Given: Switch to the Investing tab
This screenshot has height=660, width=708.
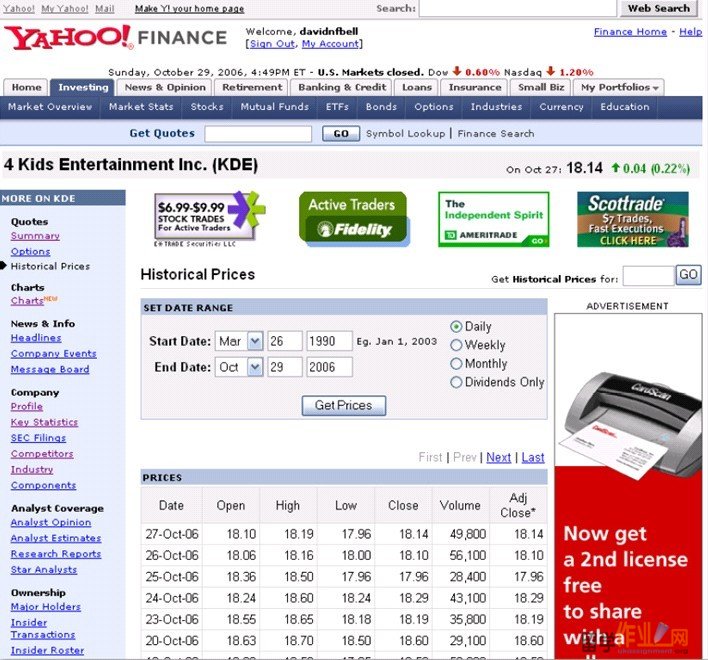Looking at the screenshot, I should tap(84, 87).
